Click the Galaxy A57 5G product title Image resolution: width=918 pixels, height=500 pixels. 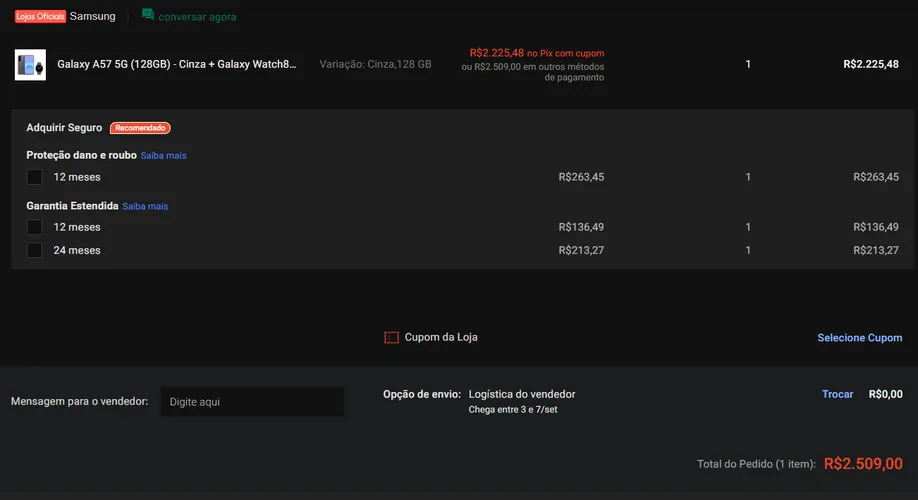click(x=177, y=64)
